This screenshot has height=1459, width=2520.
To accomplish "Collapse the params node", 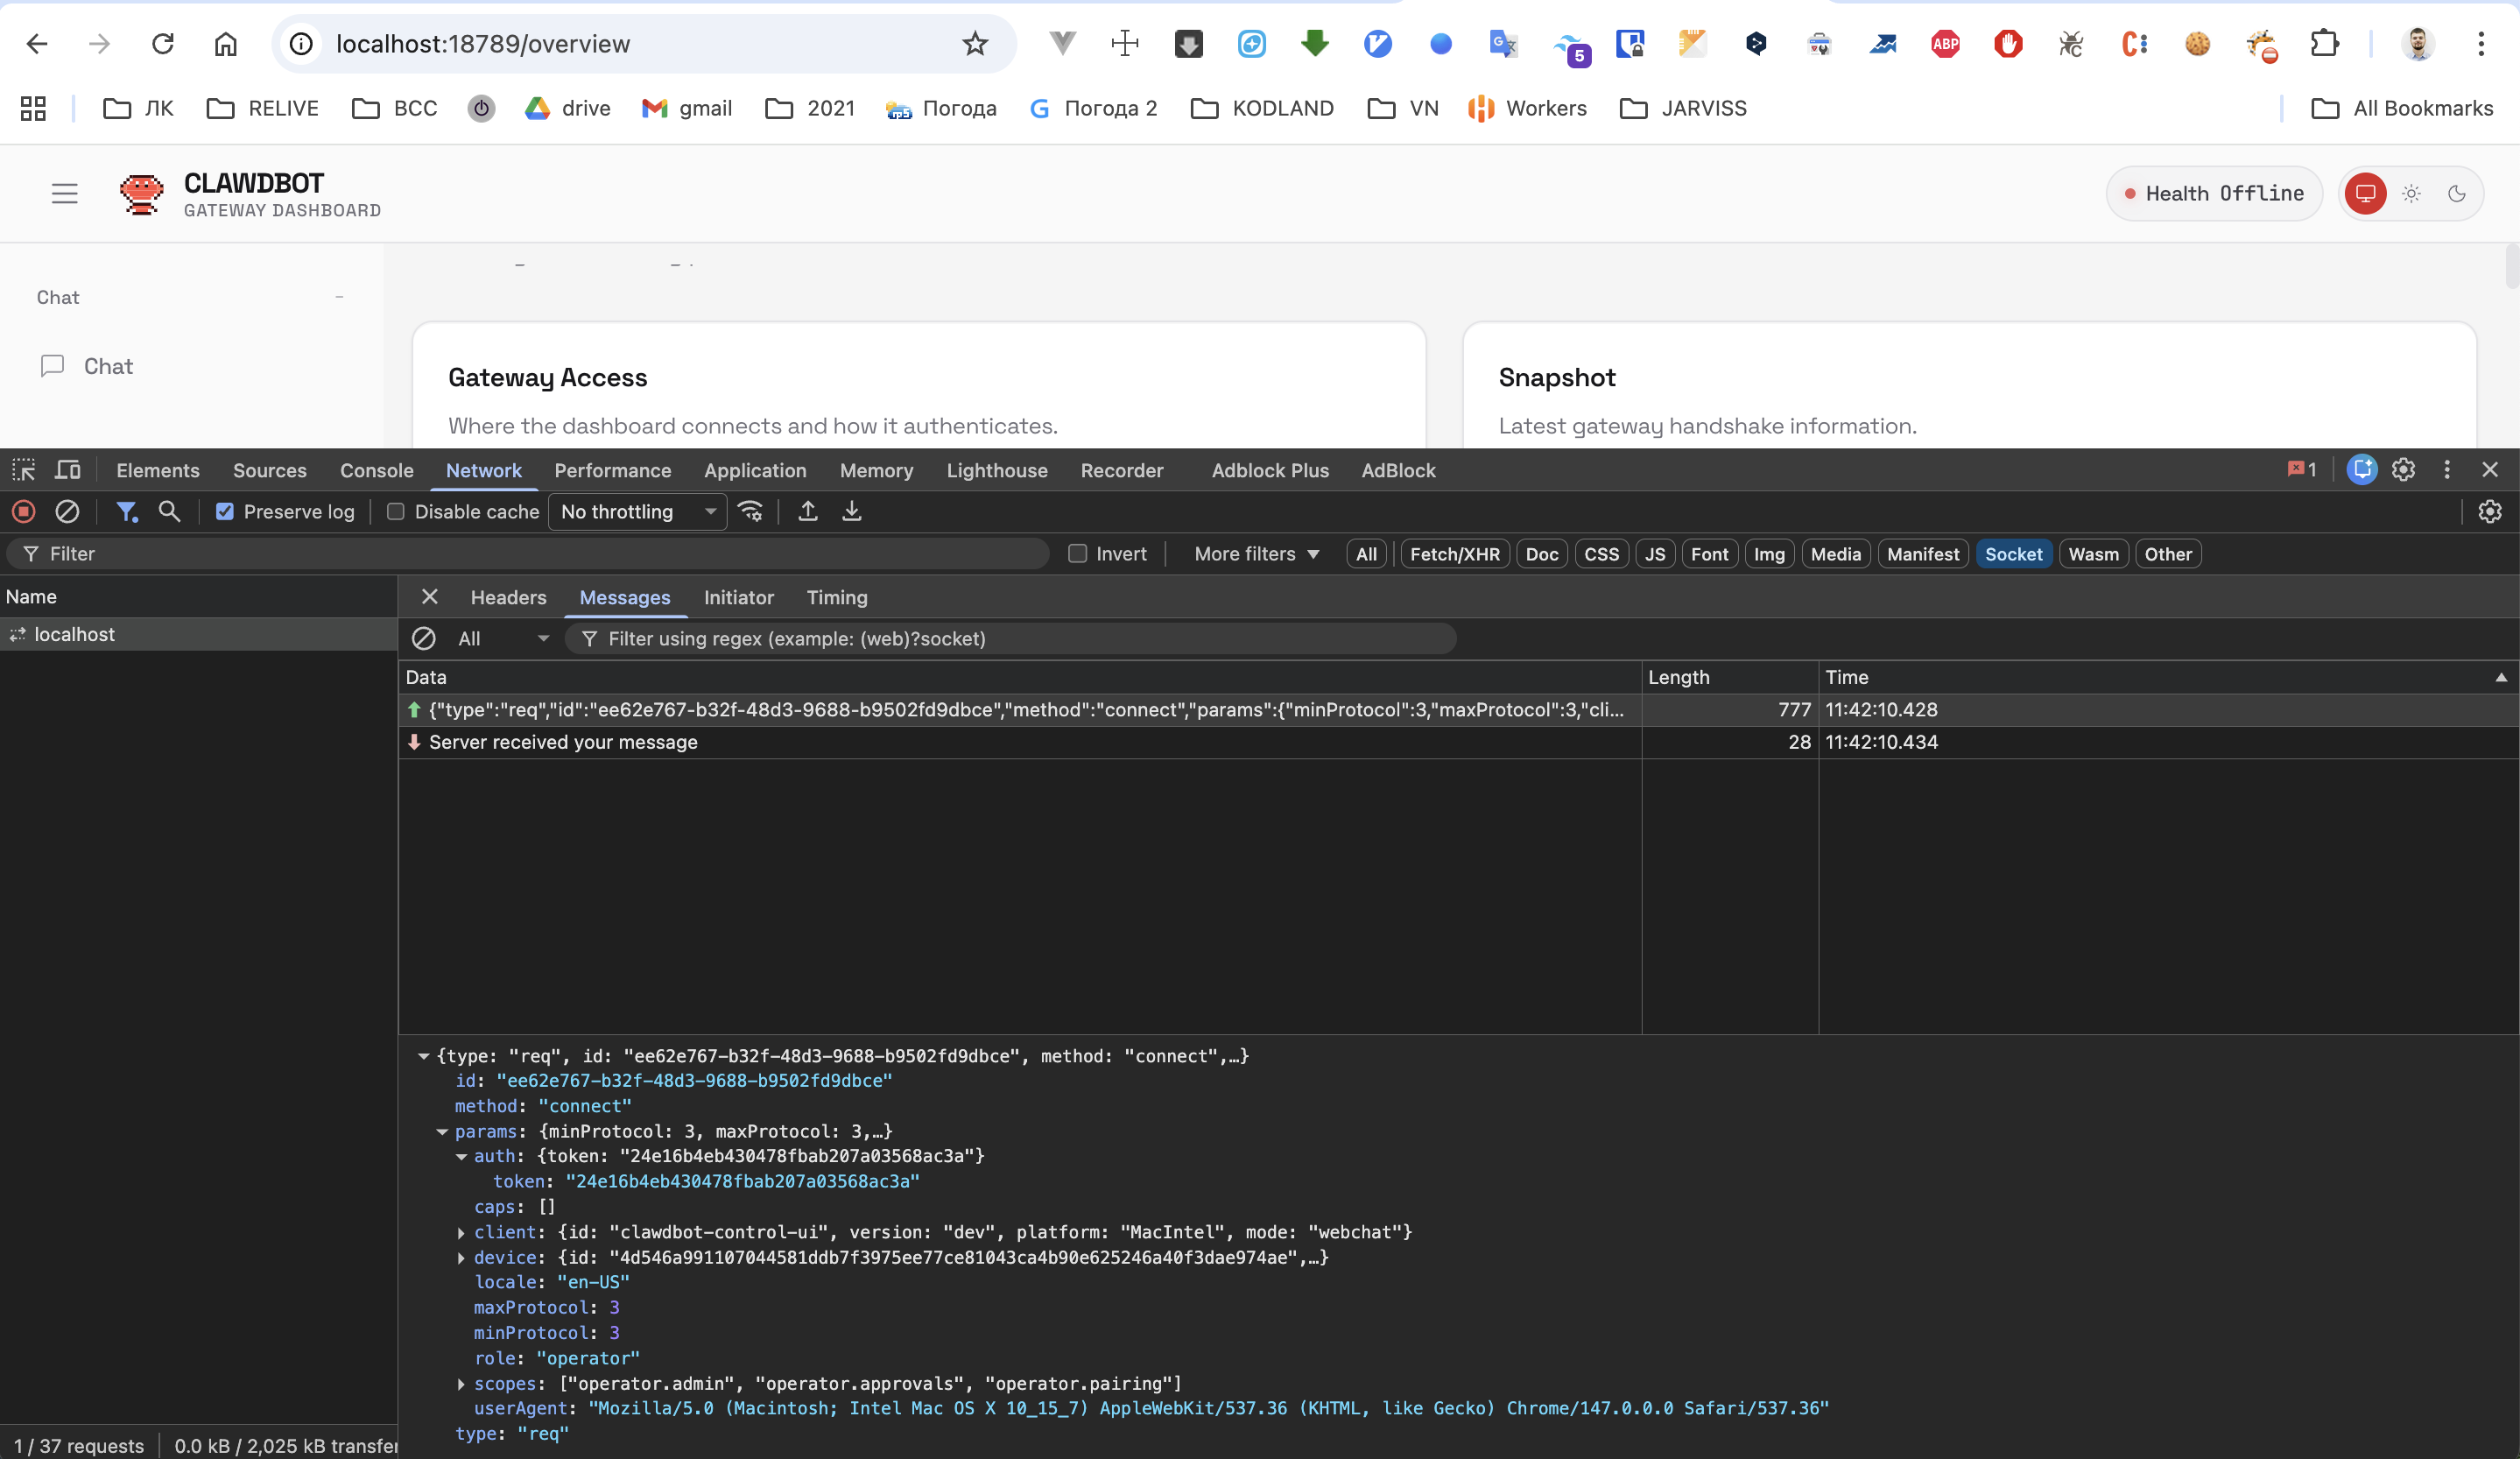I will point(442,1132).
